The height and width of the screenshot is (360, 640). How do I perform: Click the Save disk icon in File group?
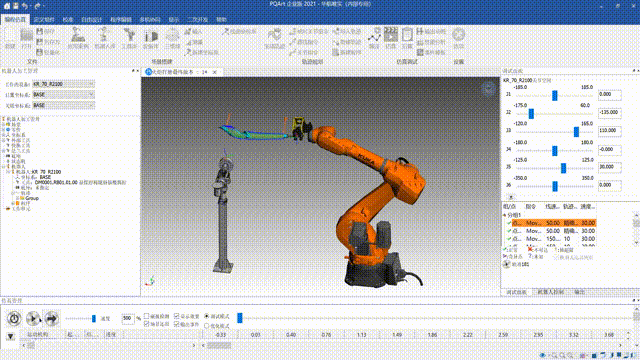click(40, 31)
